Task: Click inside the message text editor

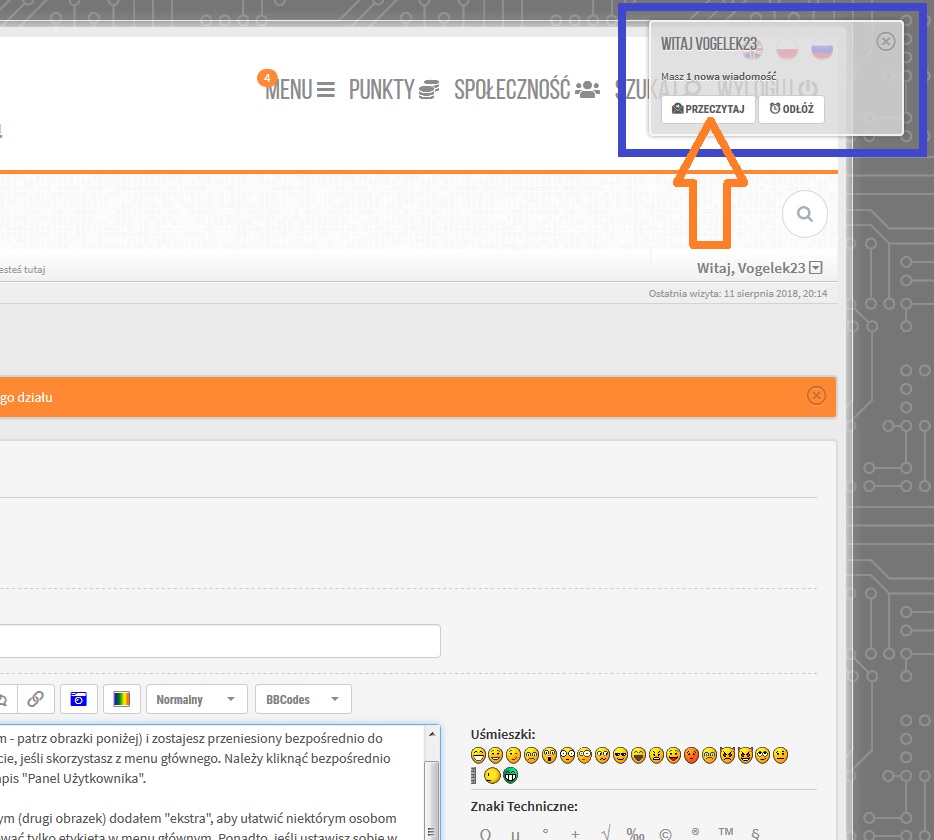Action: [211, 782]
